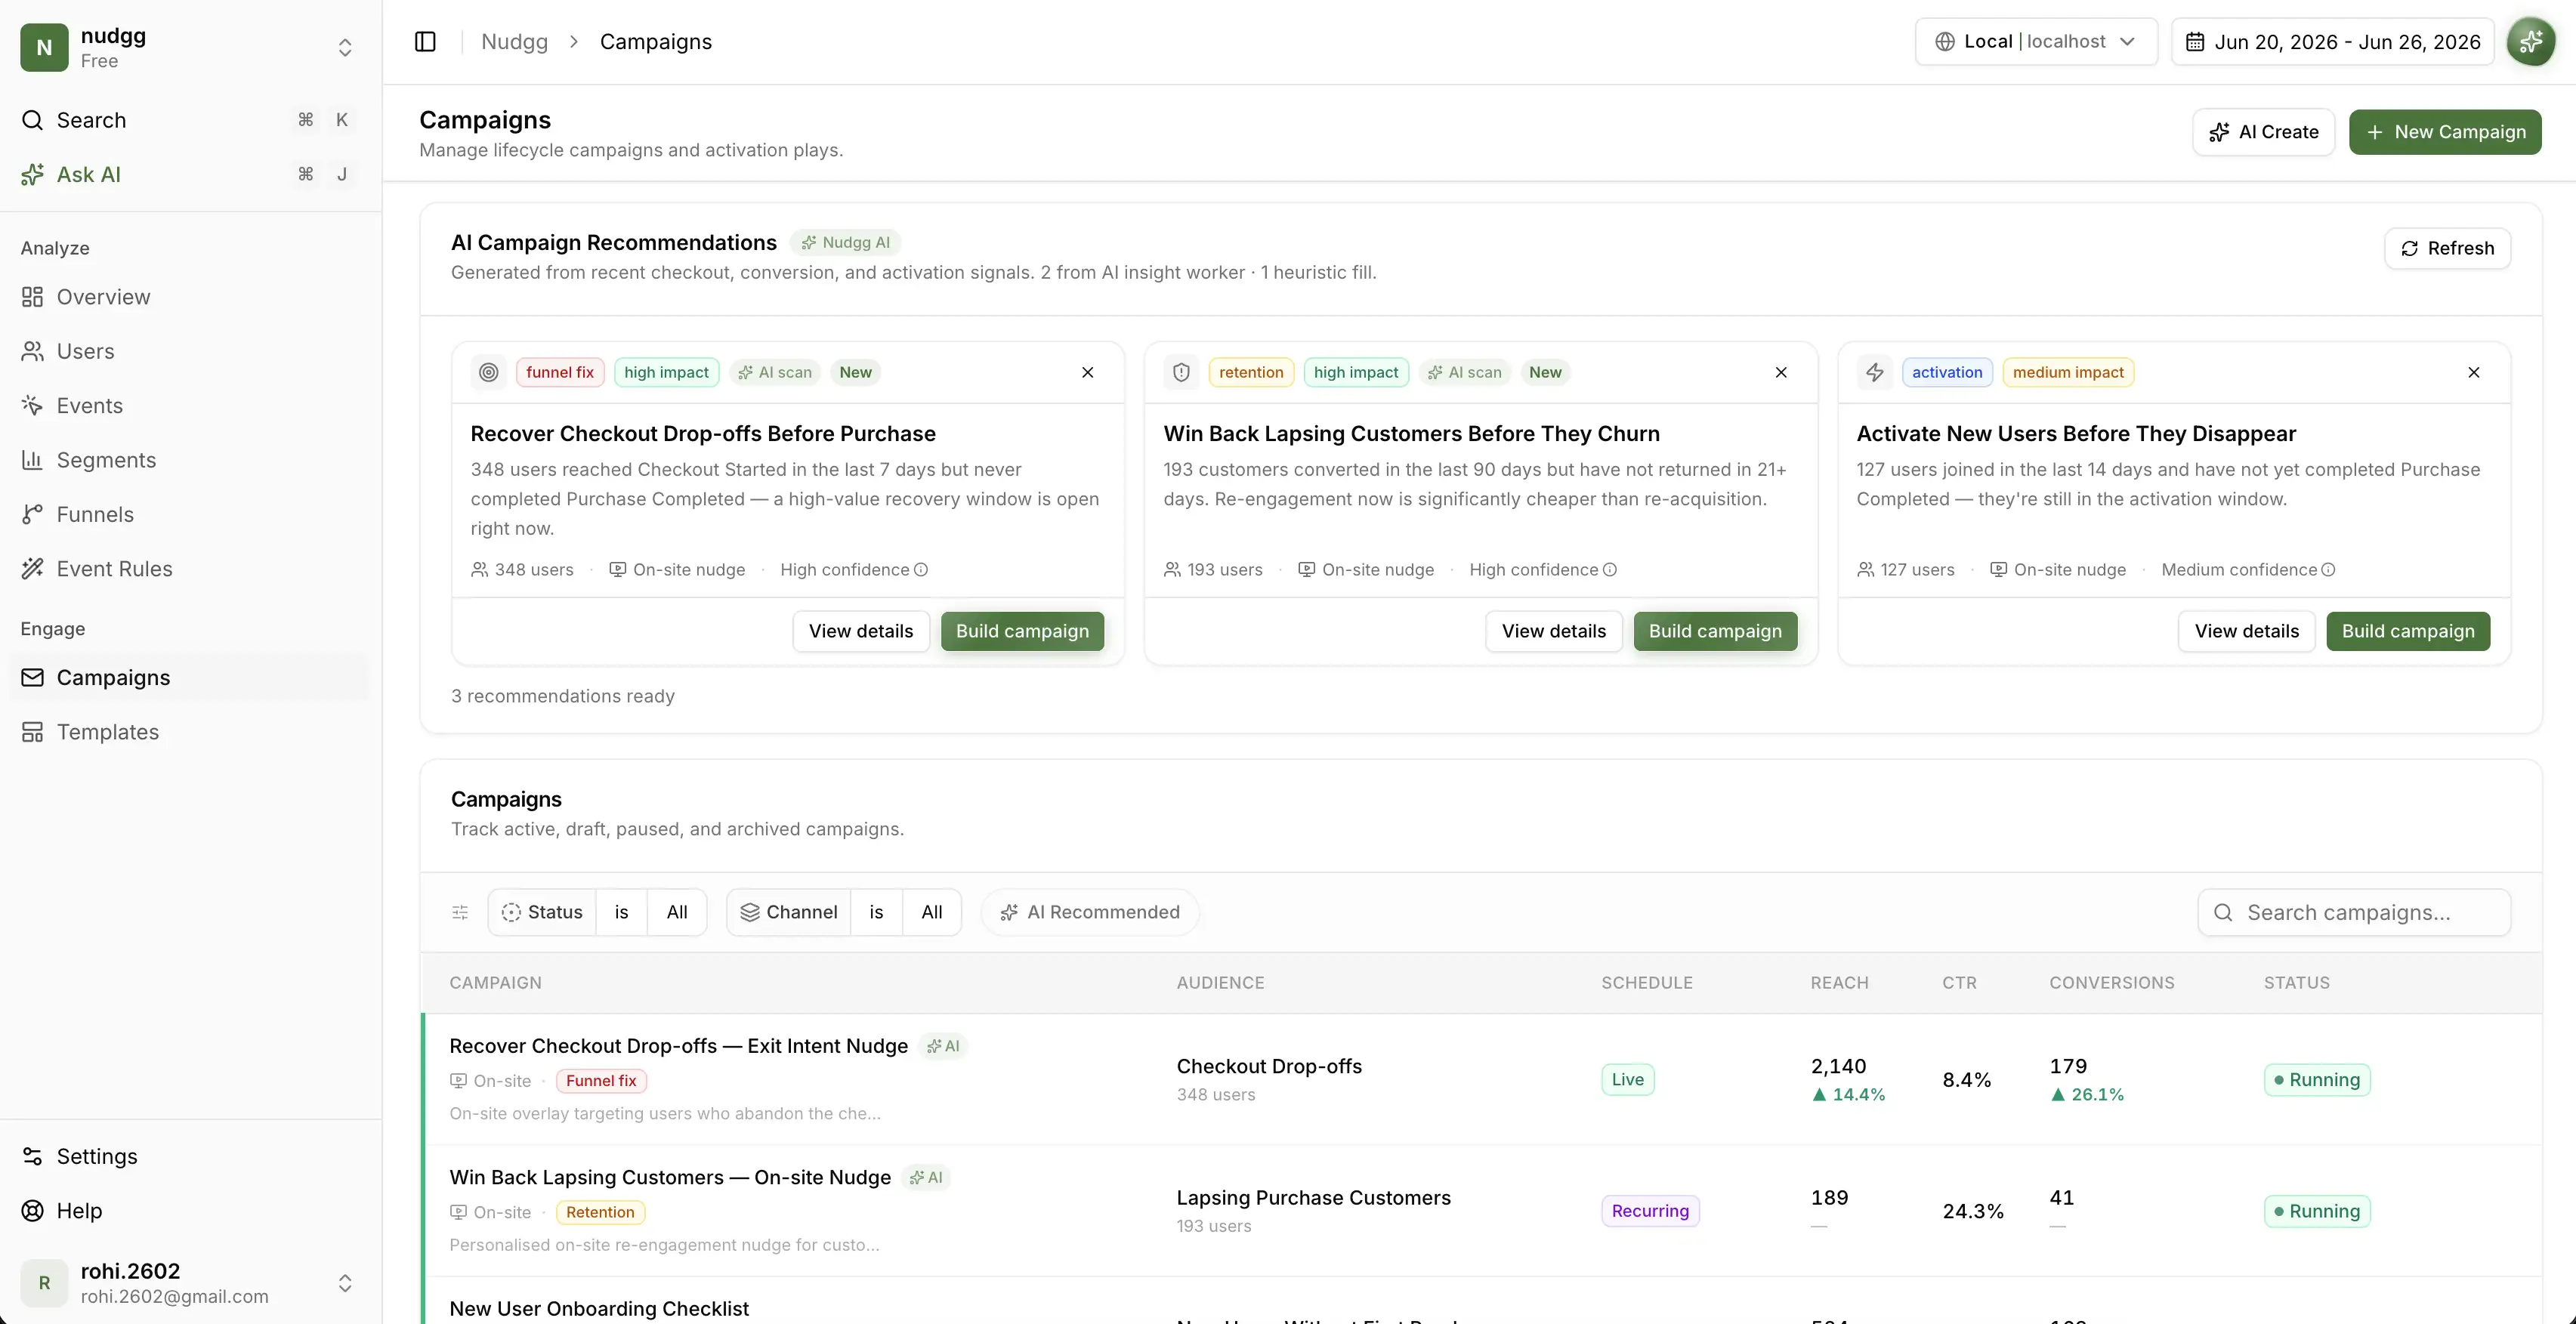
Task: Click the CONVERSIONS column header
Action: click(x=2111, y=983)
